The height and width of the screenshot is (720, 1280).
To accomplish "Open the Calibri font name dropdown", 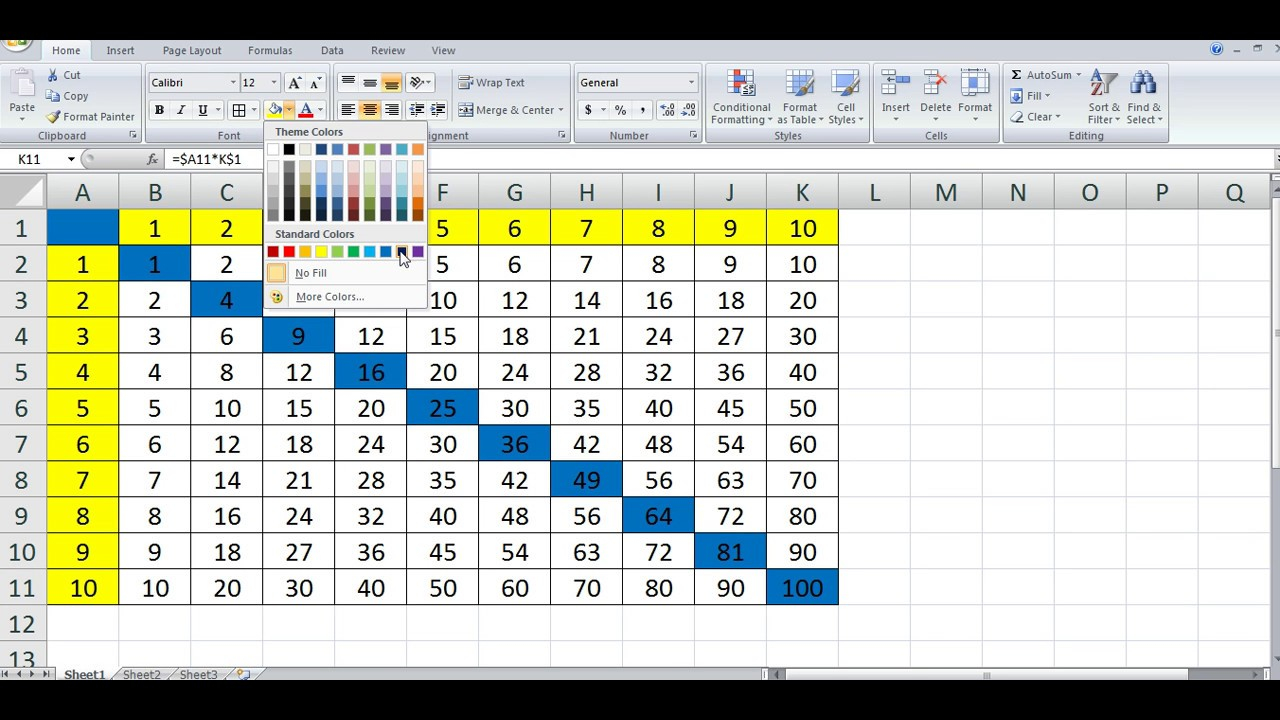I will pos(233,83).
